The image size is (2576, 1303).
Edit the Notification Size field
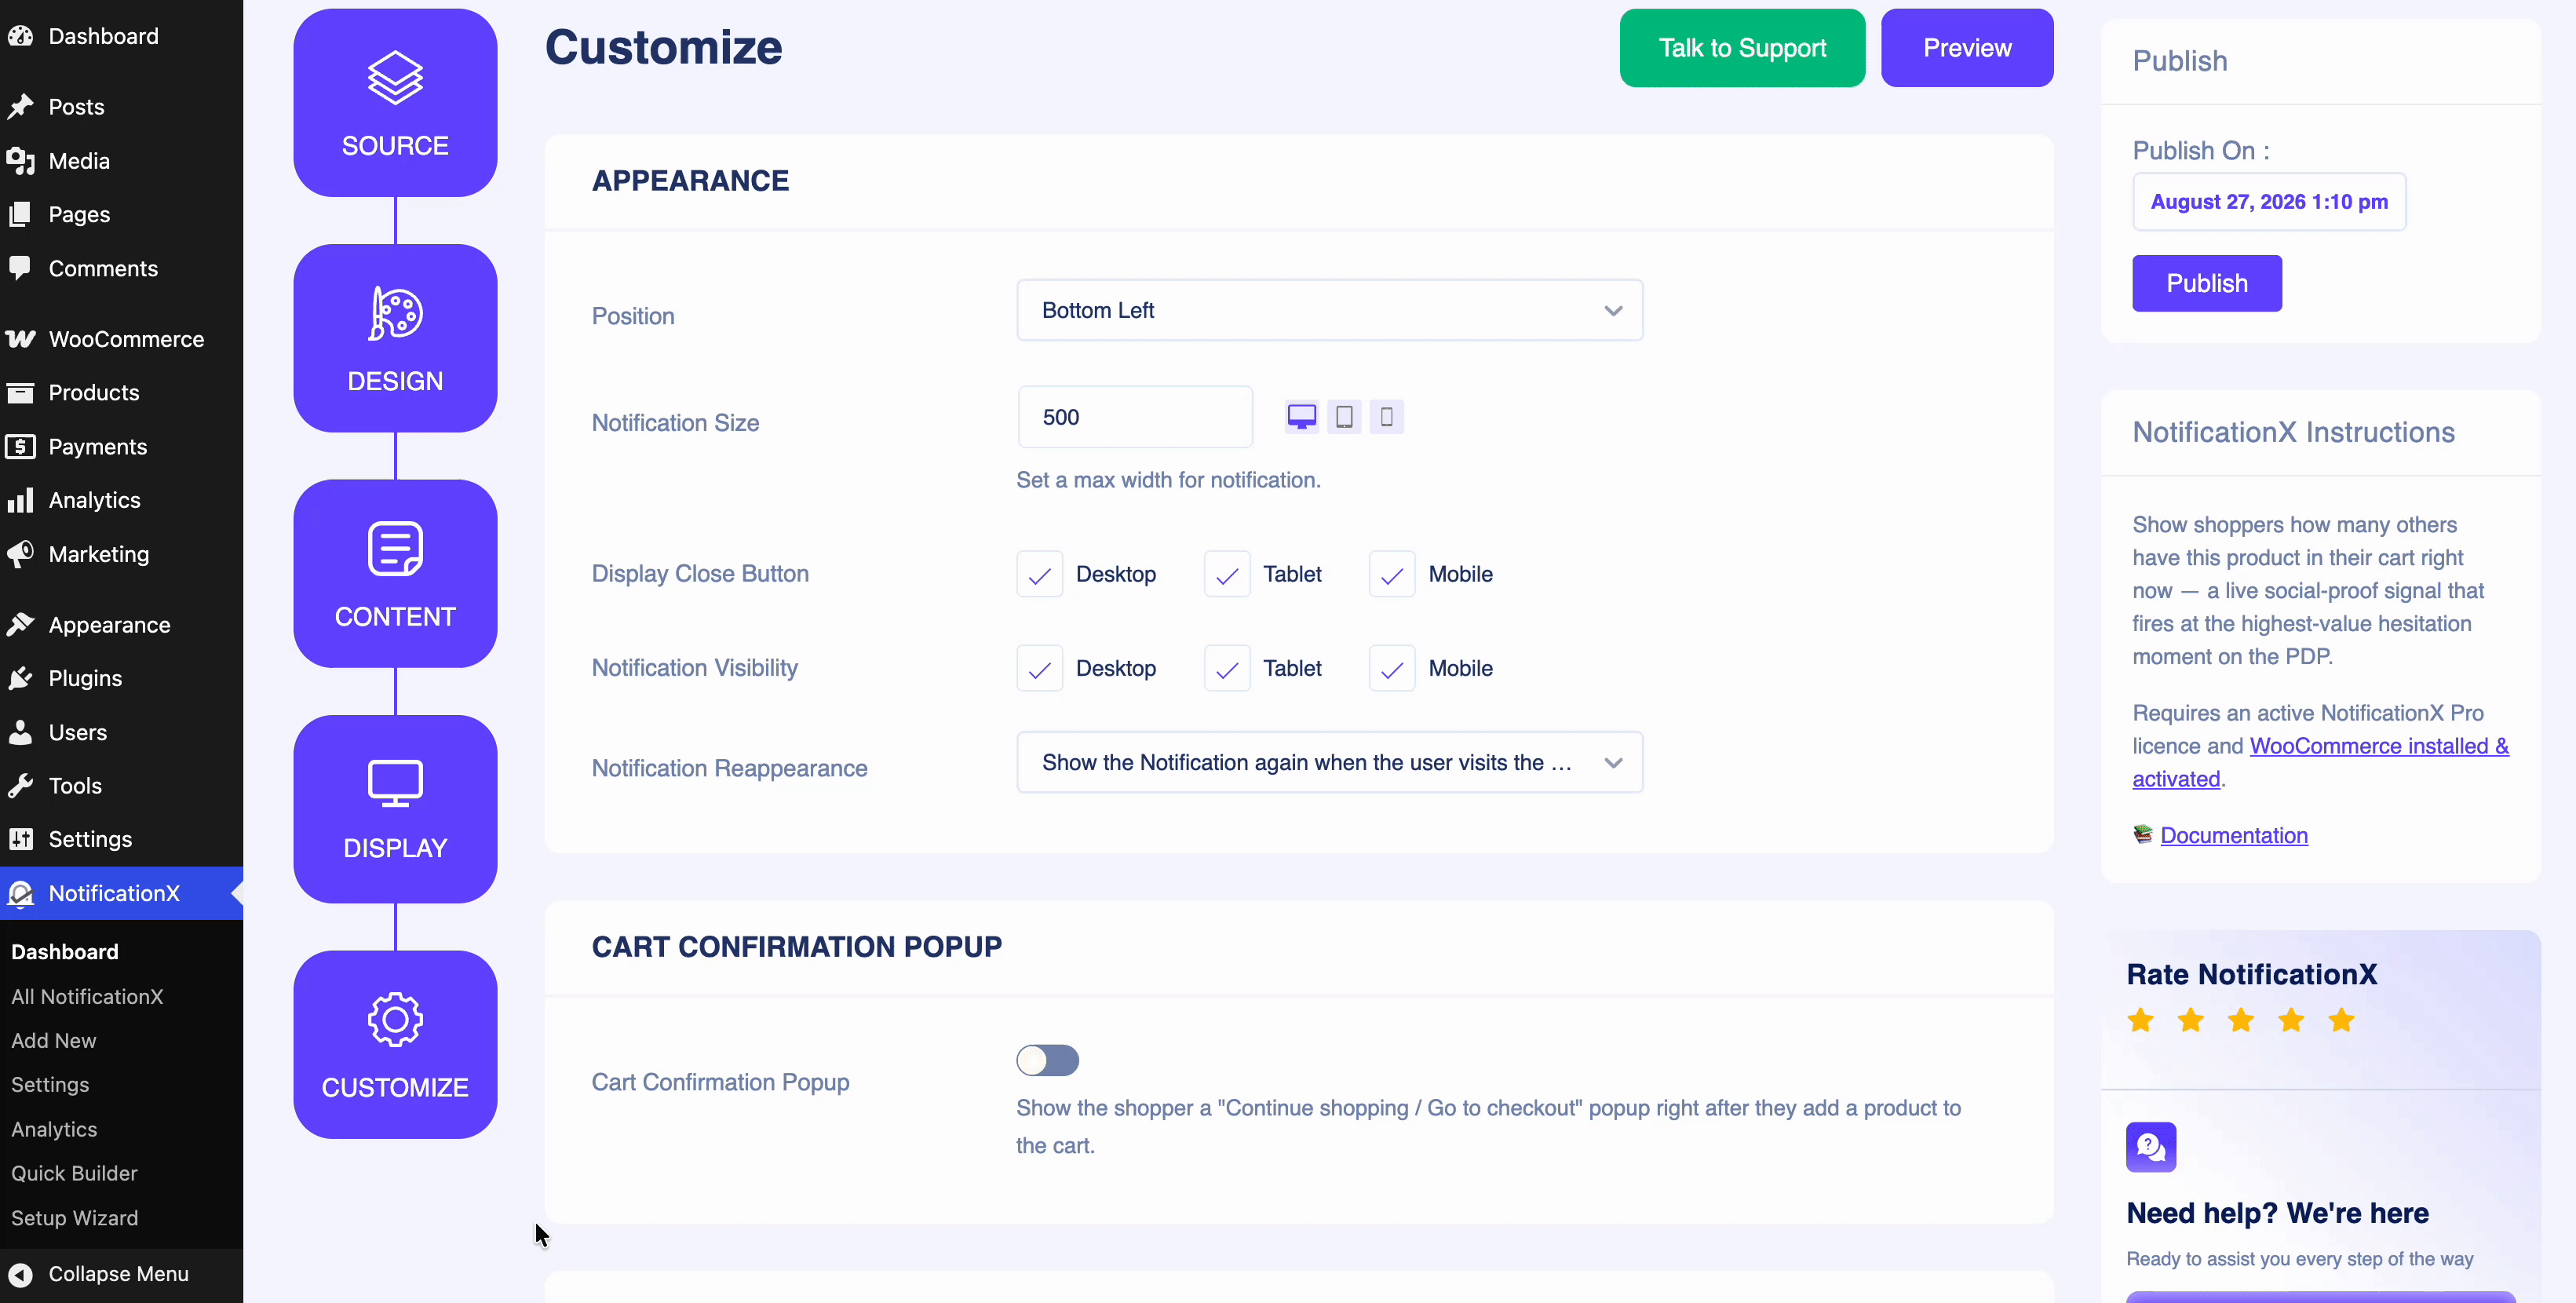(1135, 417)
